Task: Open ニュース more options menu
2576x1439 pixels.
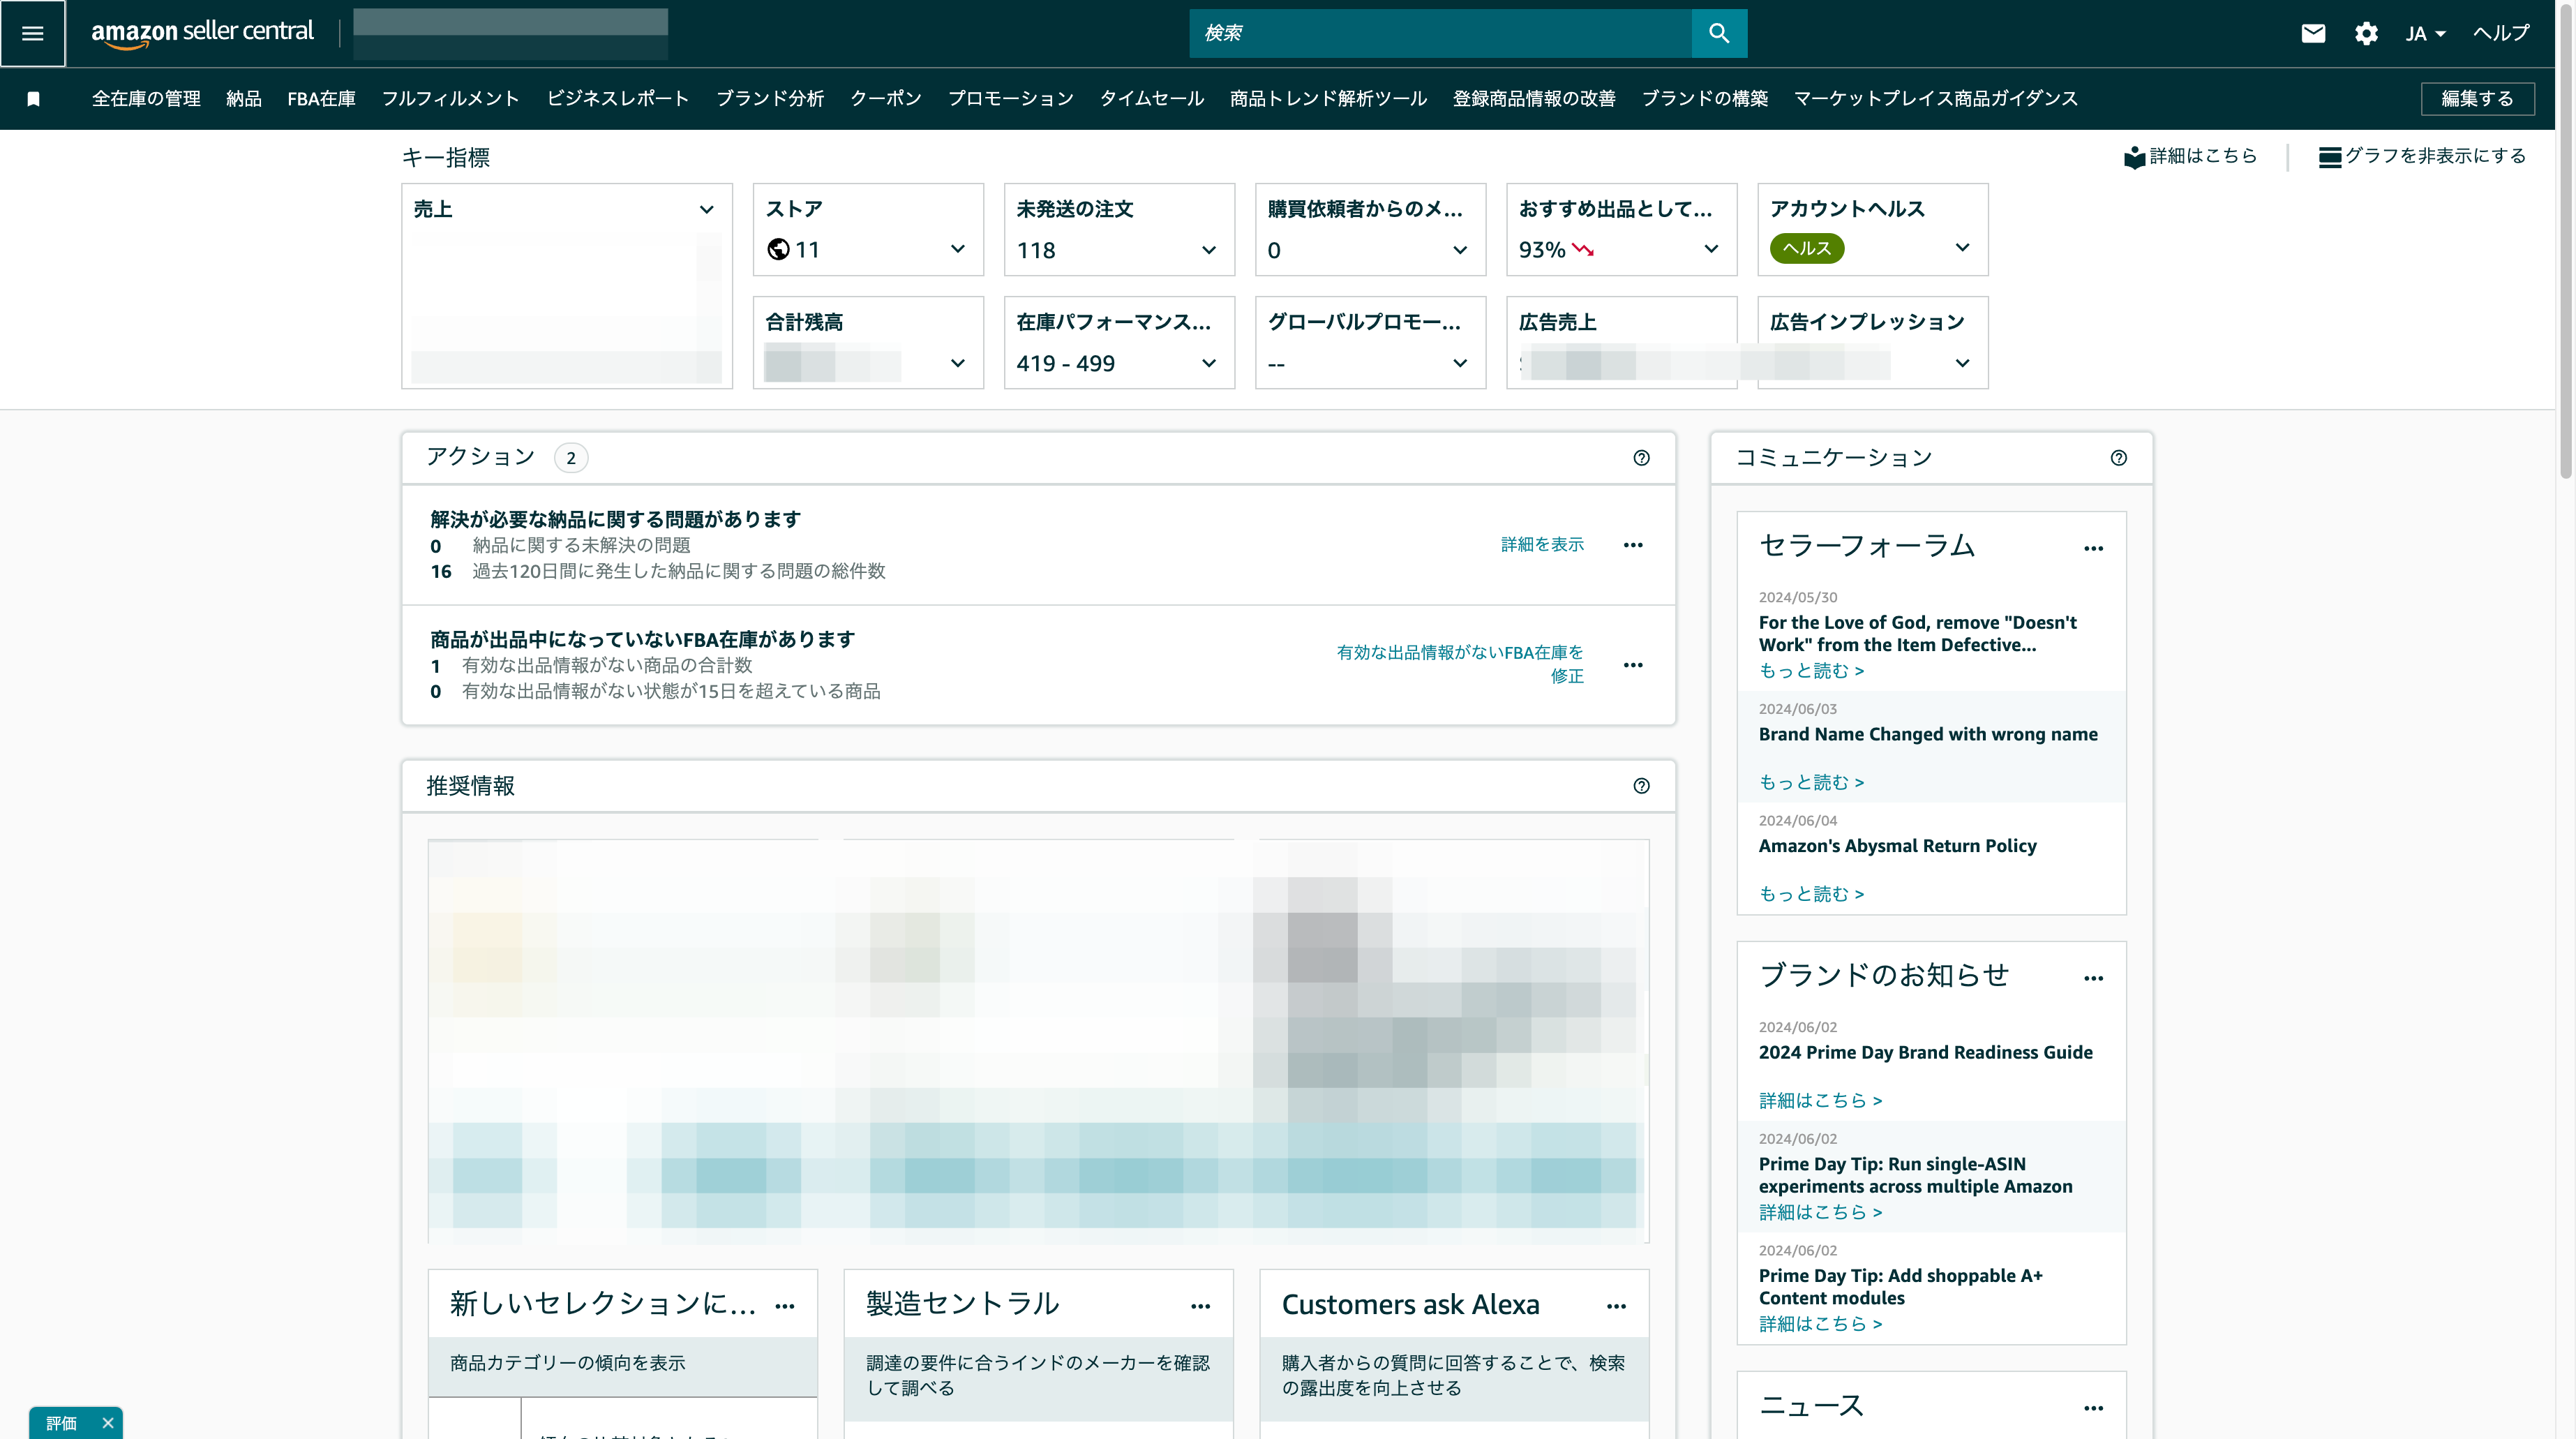Action: tap(2093, 1408)
